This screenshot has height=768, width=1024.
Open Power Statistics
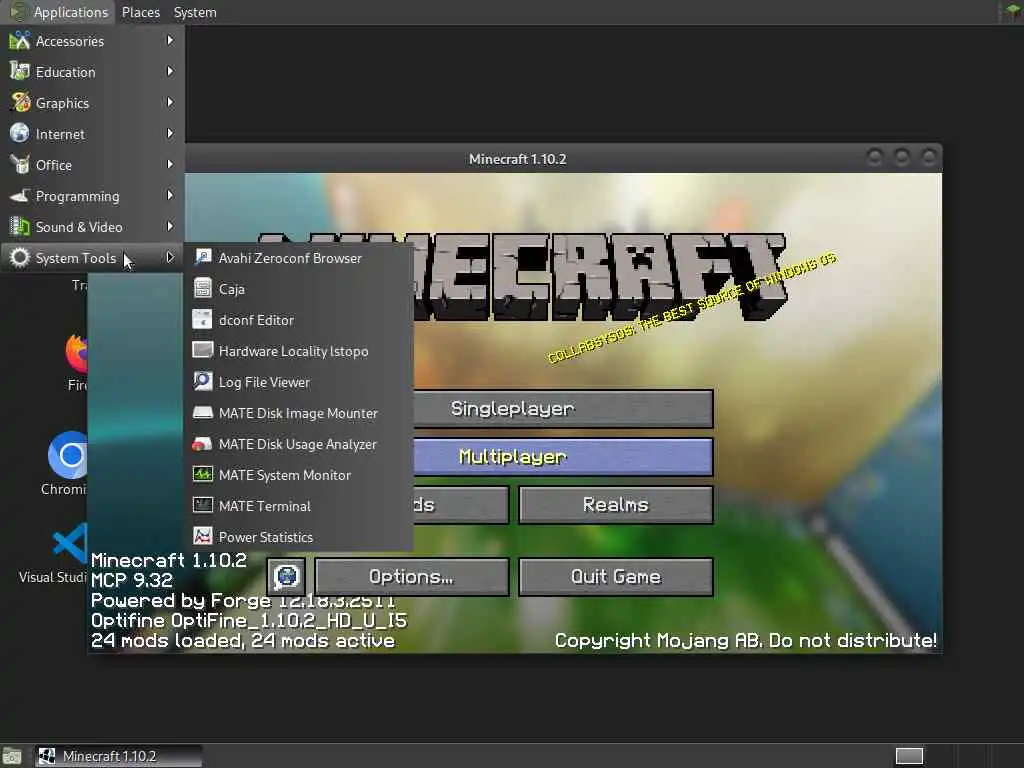coord(299,537)
